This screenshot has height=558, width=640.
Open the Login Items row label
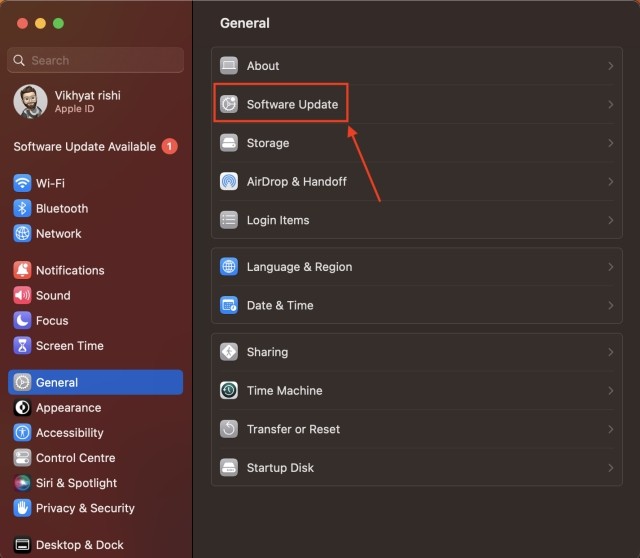point(278,220)
